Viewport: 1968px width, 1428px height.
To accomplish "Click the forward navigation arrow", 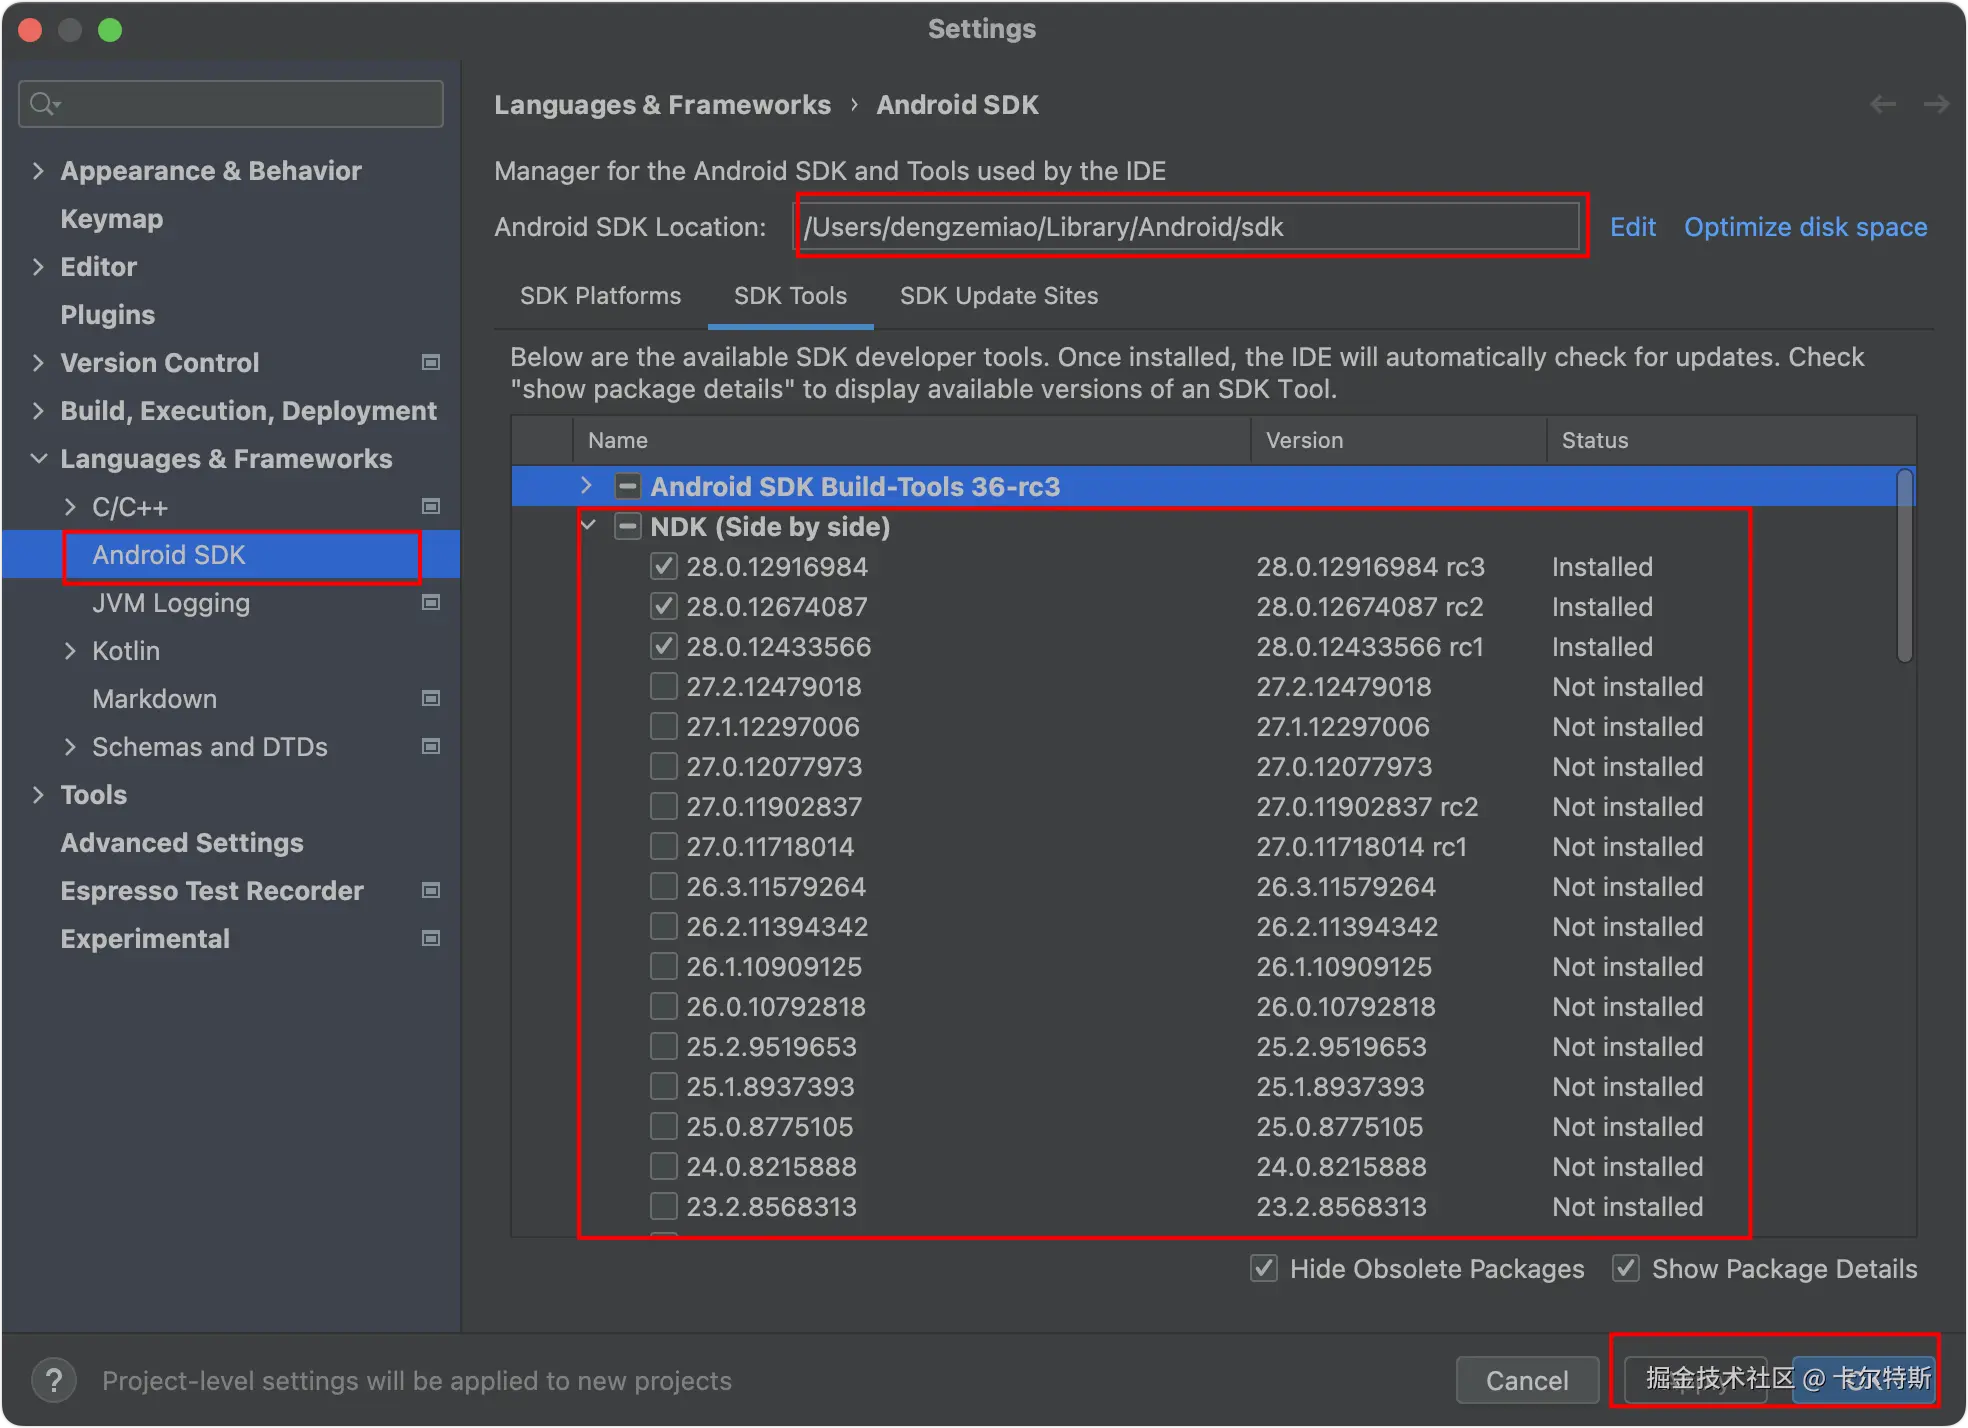I will (x=1936, y=104).
